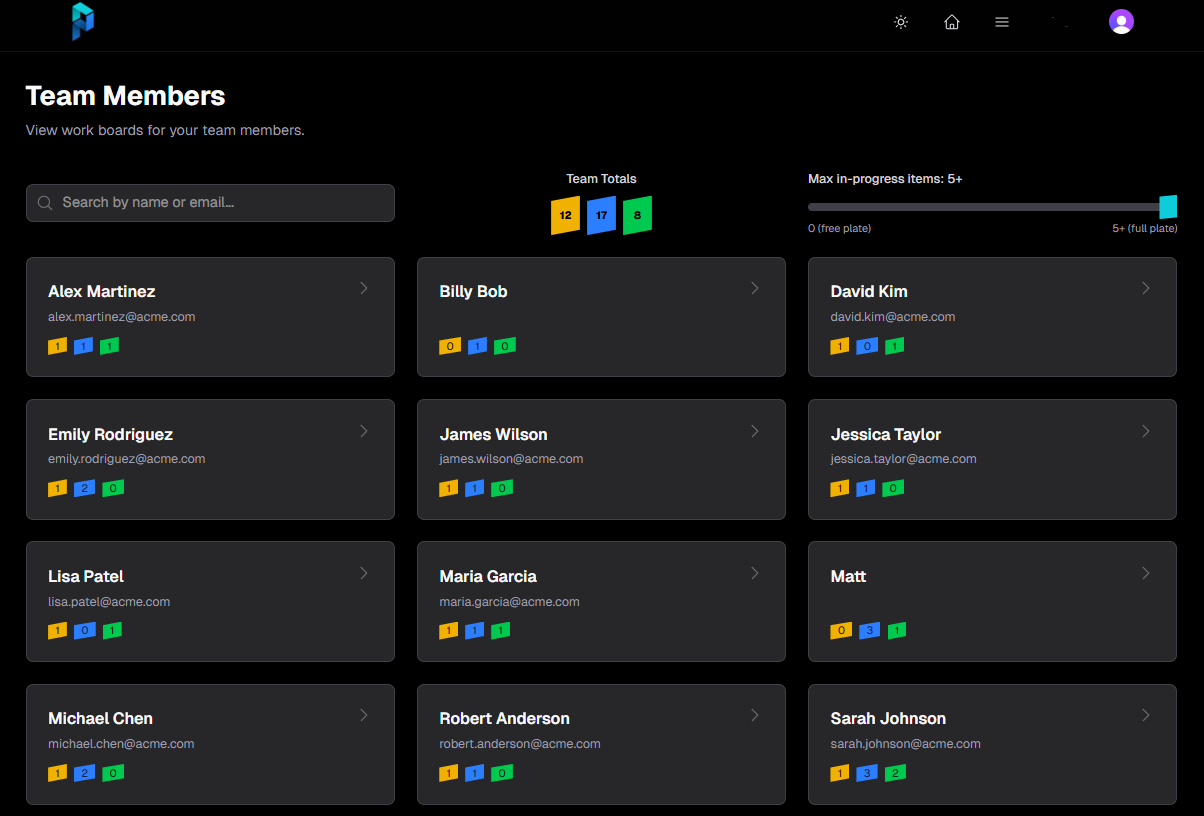Viewport: 1204px width, 816px height.
Task: Open the purple user avatar menu
Action: pos(1121,22)
